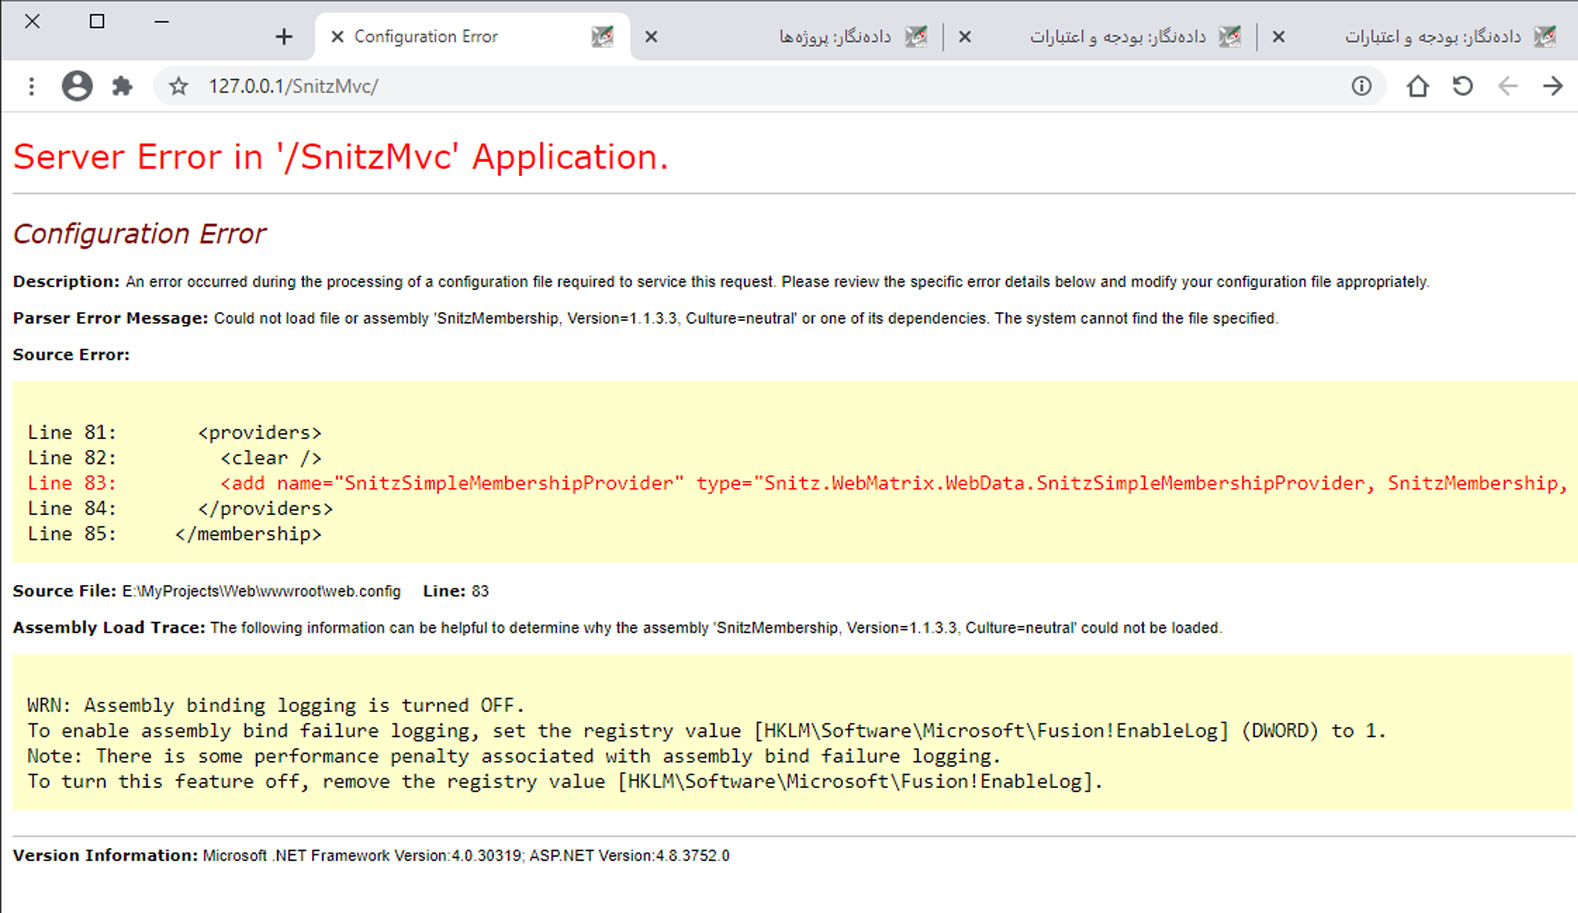Close the Configuration Error tab
The width and height of the screenshot is (1578, 913).
pos(337,37)
